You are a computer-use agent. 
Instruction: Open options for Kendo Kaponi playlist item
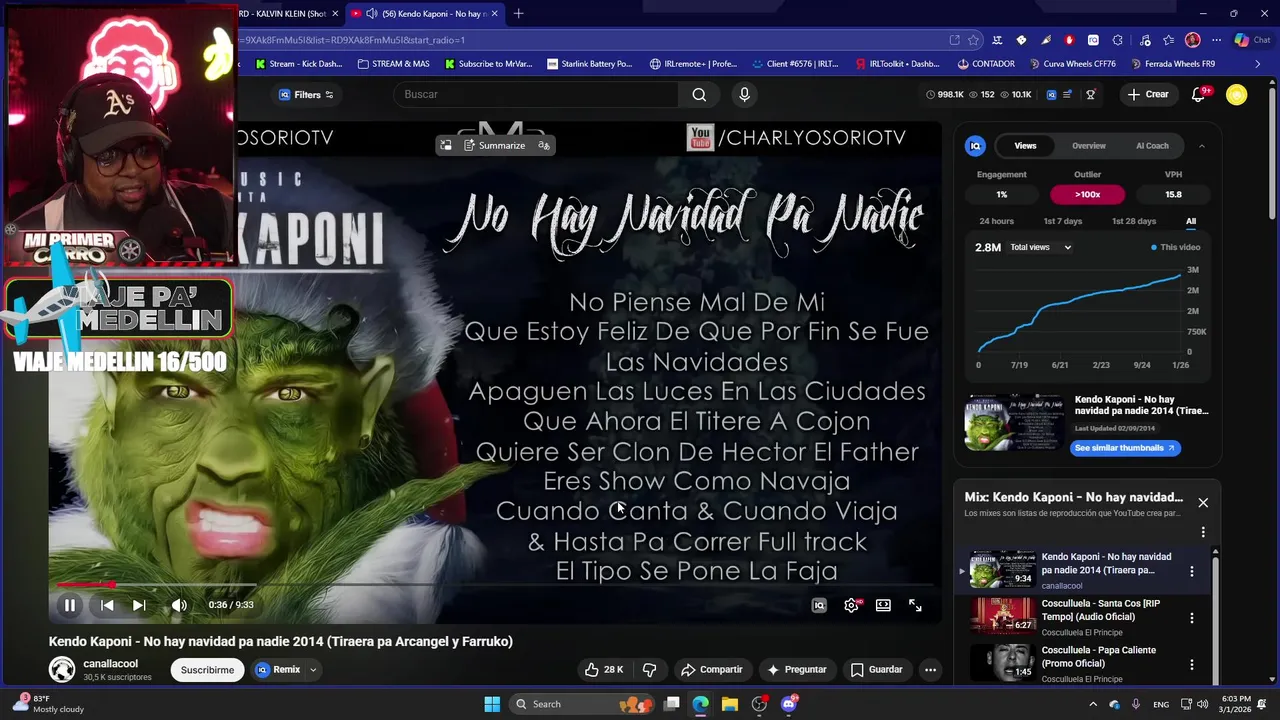[1191, 571]
